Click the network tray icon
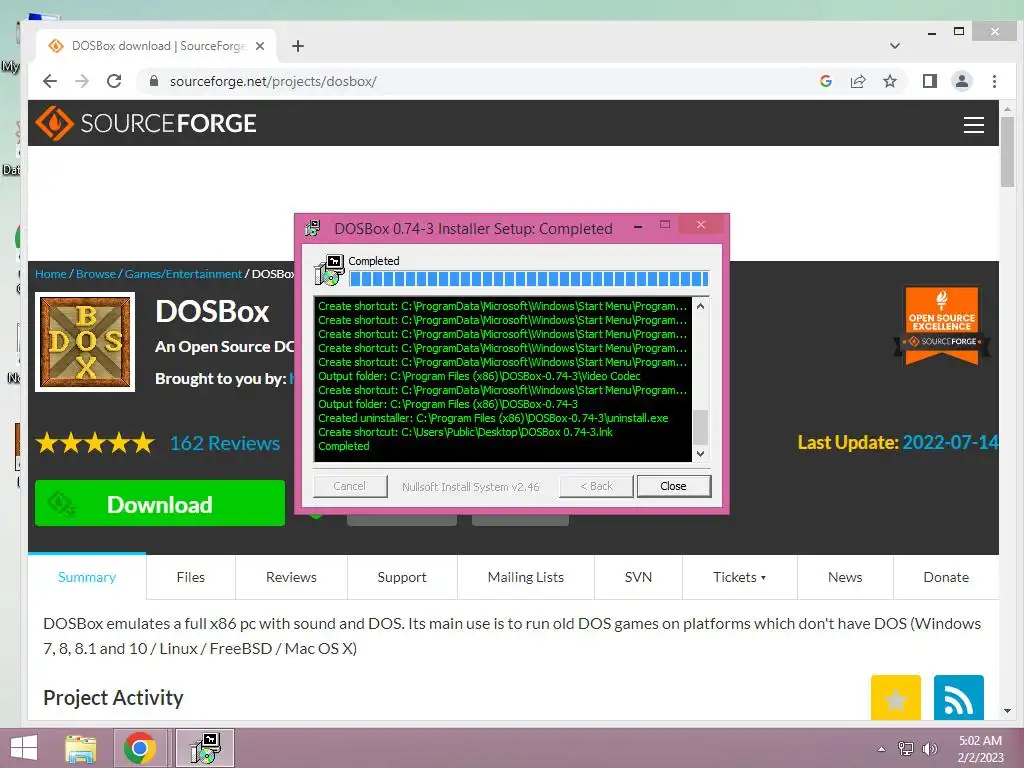1024x768 pixels. click(906, 749)
